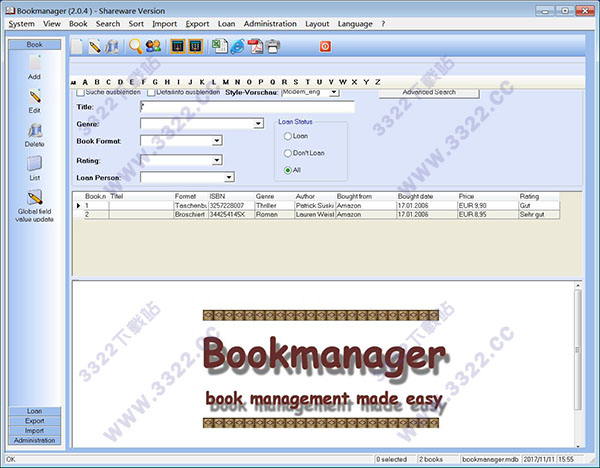This screenshot has width=600, height=468.
Task: Click the preview scrollbar down arrow
Action: tap(578, 446)
